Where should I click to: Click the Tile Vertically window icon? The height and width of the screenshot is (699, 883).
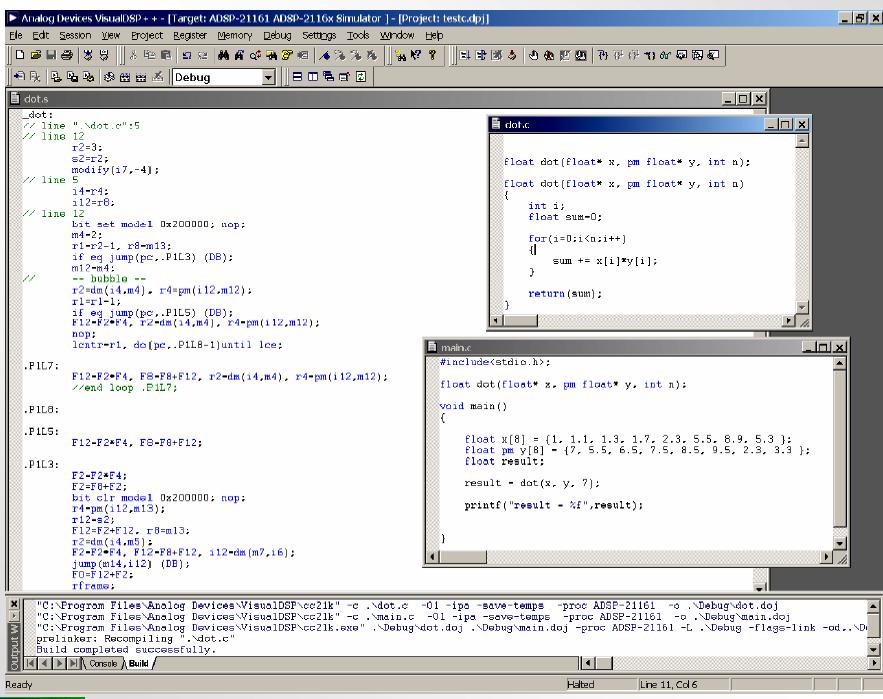coord(313,77)
